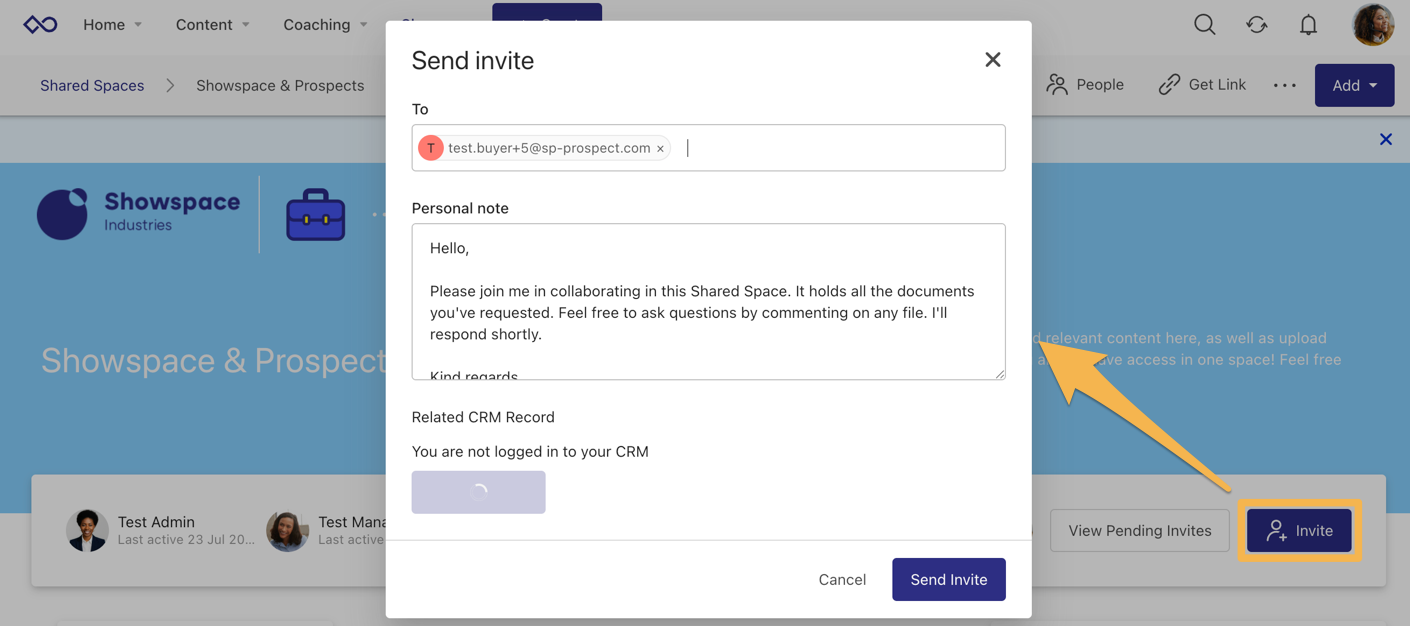The width and height of the screenshot is (1410, 626).
Task: Expand the Add dropdown
Action: [x=1354, y=85]
